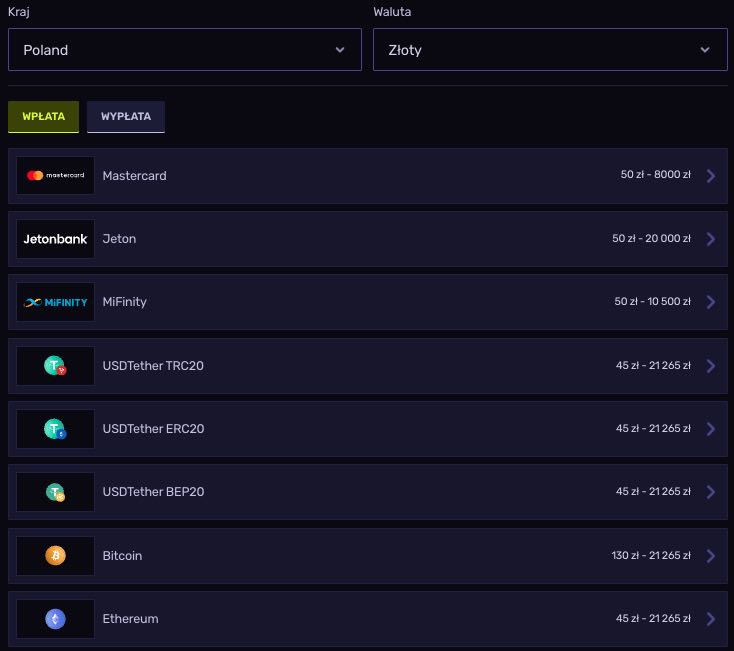Screen dimensions: 734x651
Task: Choose the USDTether BEP20 coin icon
Action: [x=55, y=492]
